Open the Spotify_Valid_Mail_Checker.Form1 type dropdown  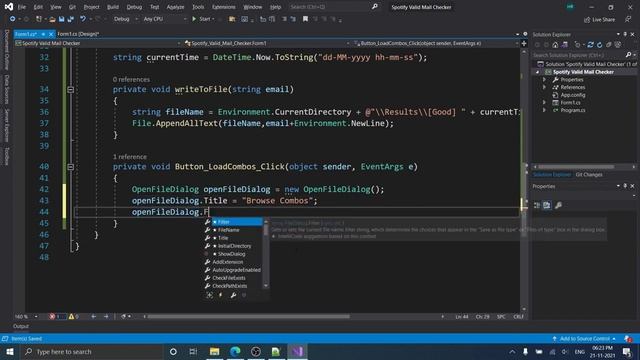tap(267, 43)
